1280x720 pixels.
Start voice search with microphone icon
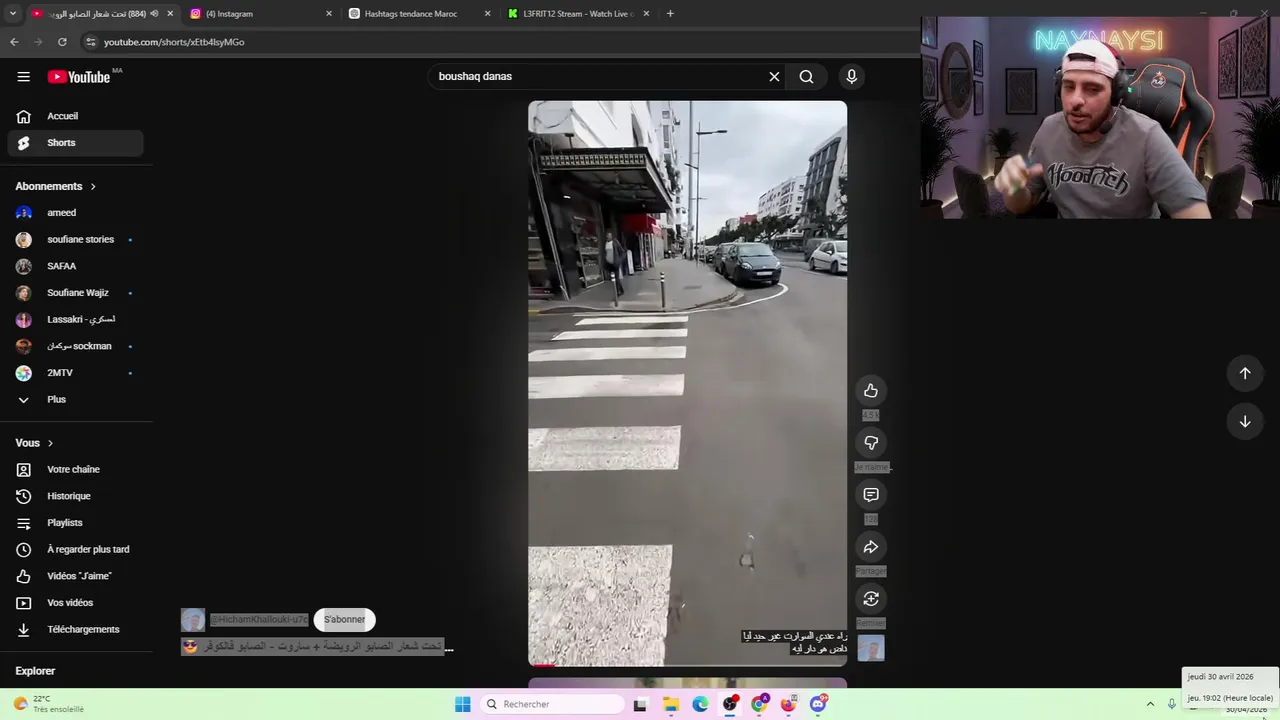(x=852, y=77)
